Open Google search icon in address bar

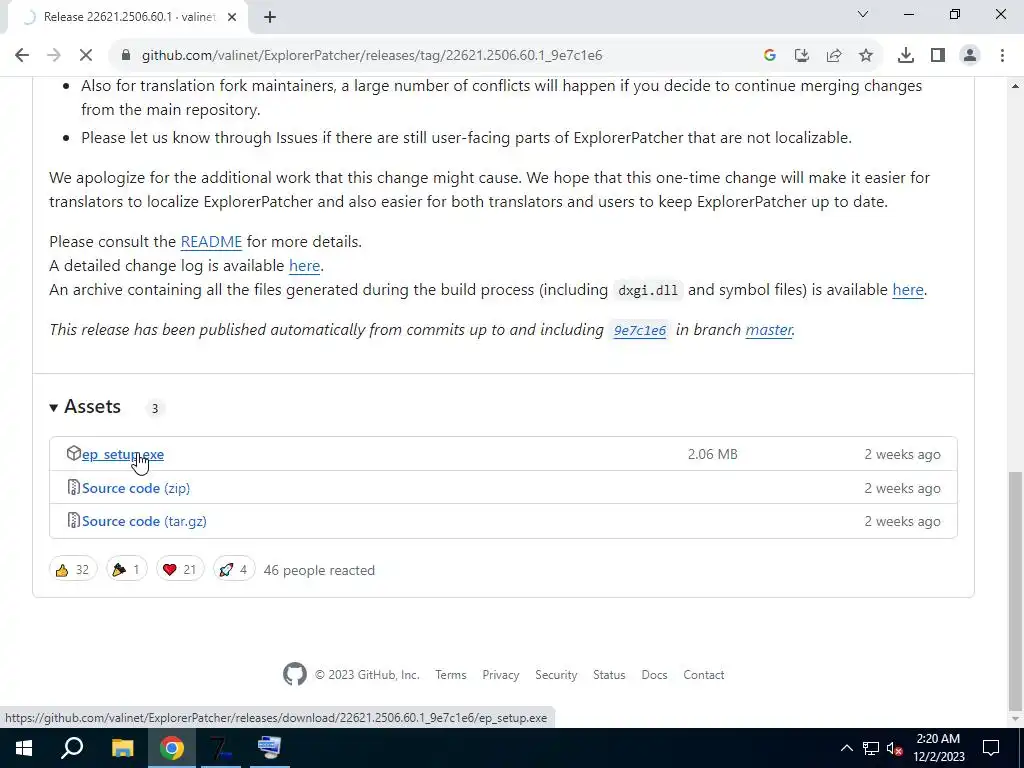[x=770, y=56]
